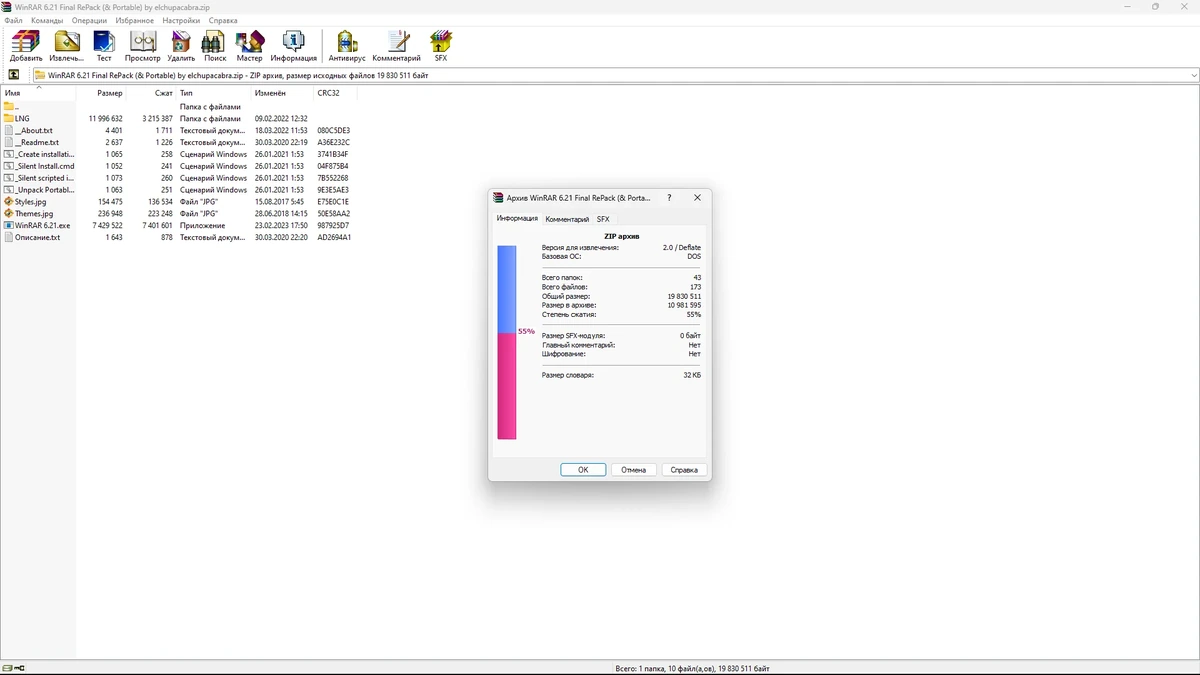Click the Удалить (Delete) toolbar icon
This screenshot has width=1200, height=675.
[181, 42]
